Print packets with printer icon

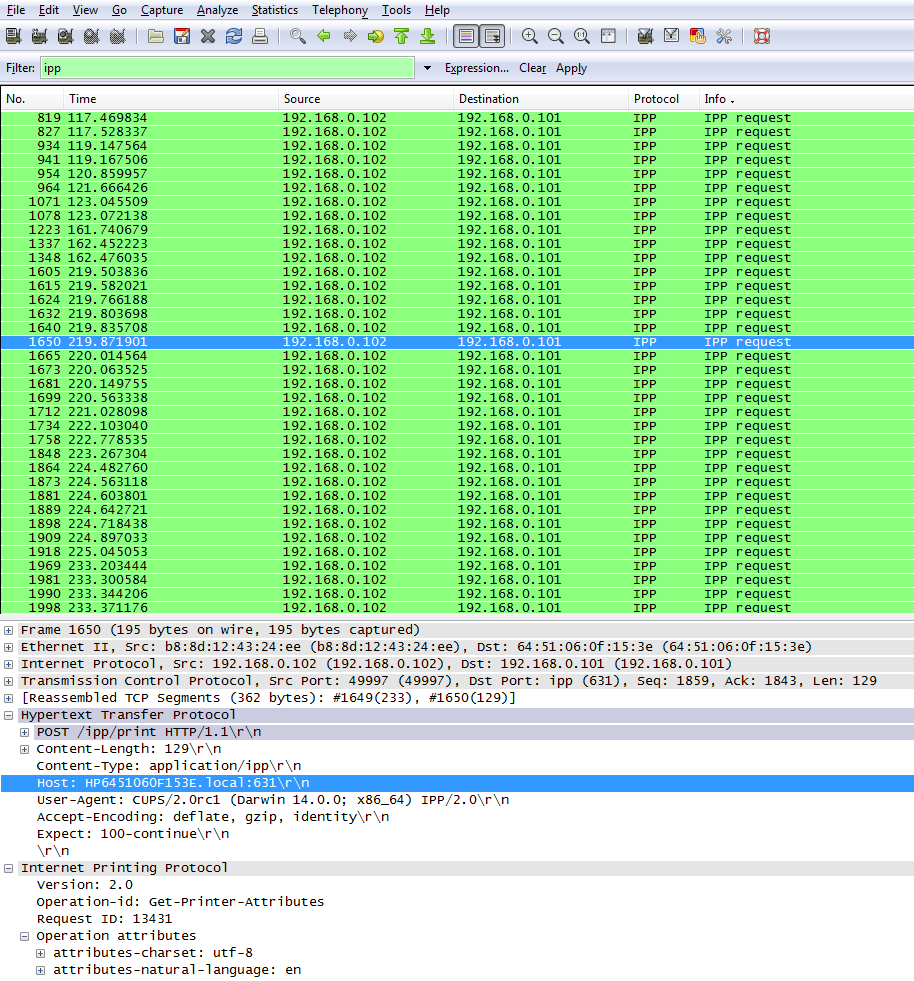point(260,36)
